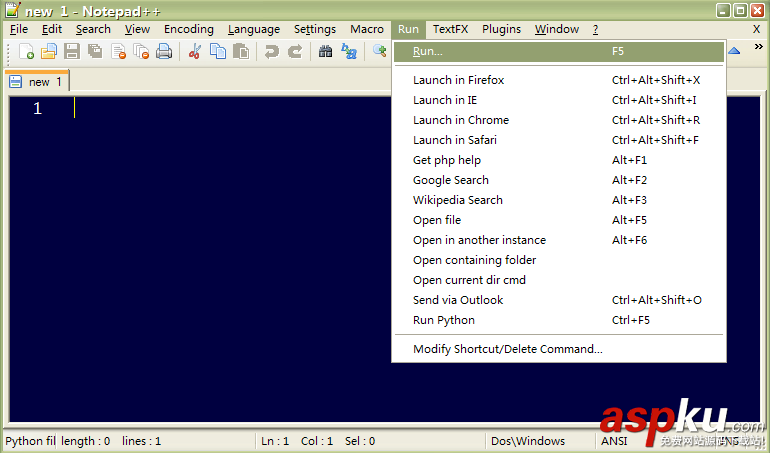Open Find with the binoculars icon

(x=325, y=51)
